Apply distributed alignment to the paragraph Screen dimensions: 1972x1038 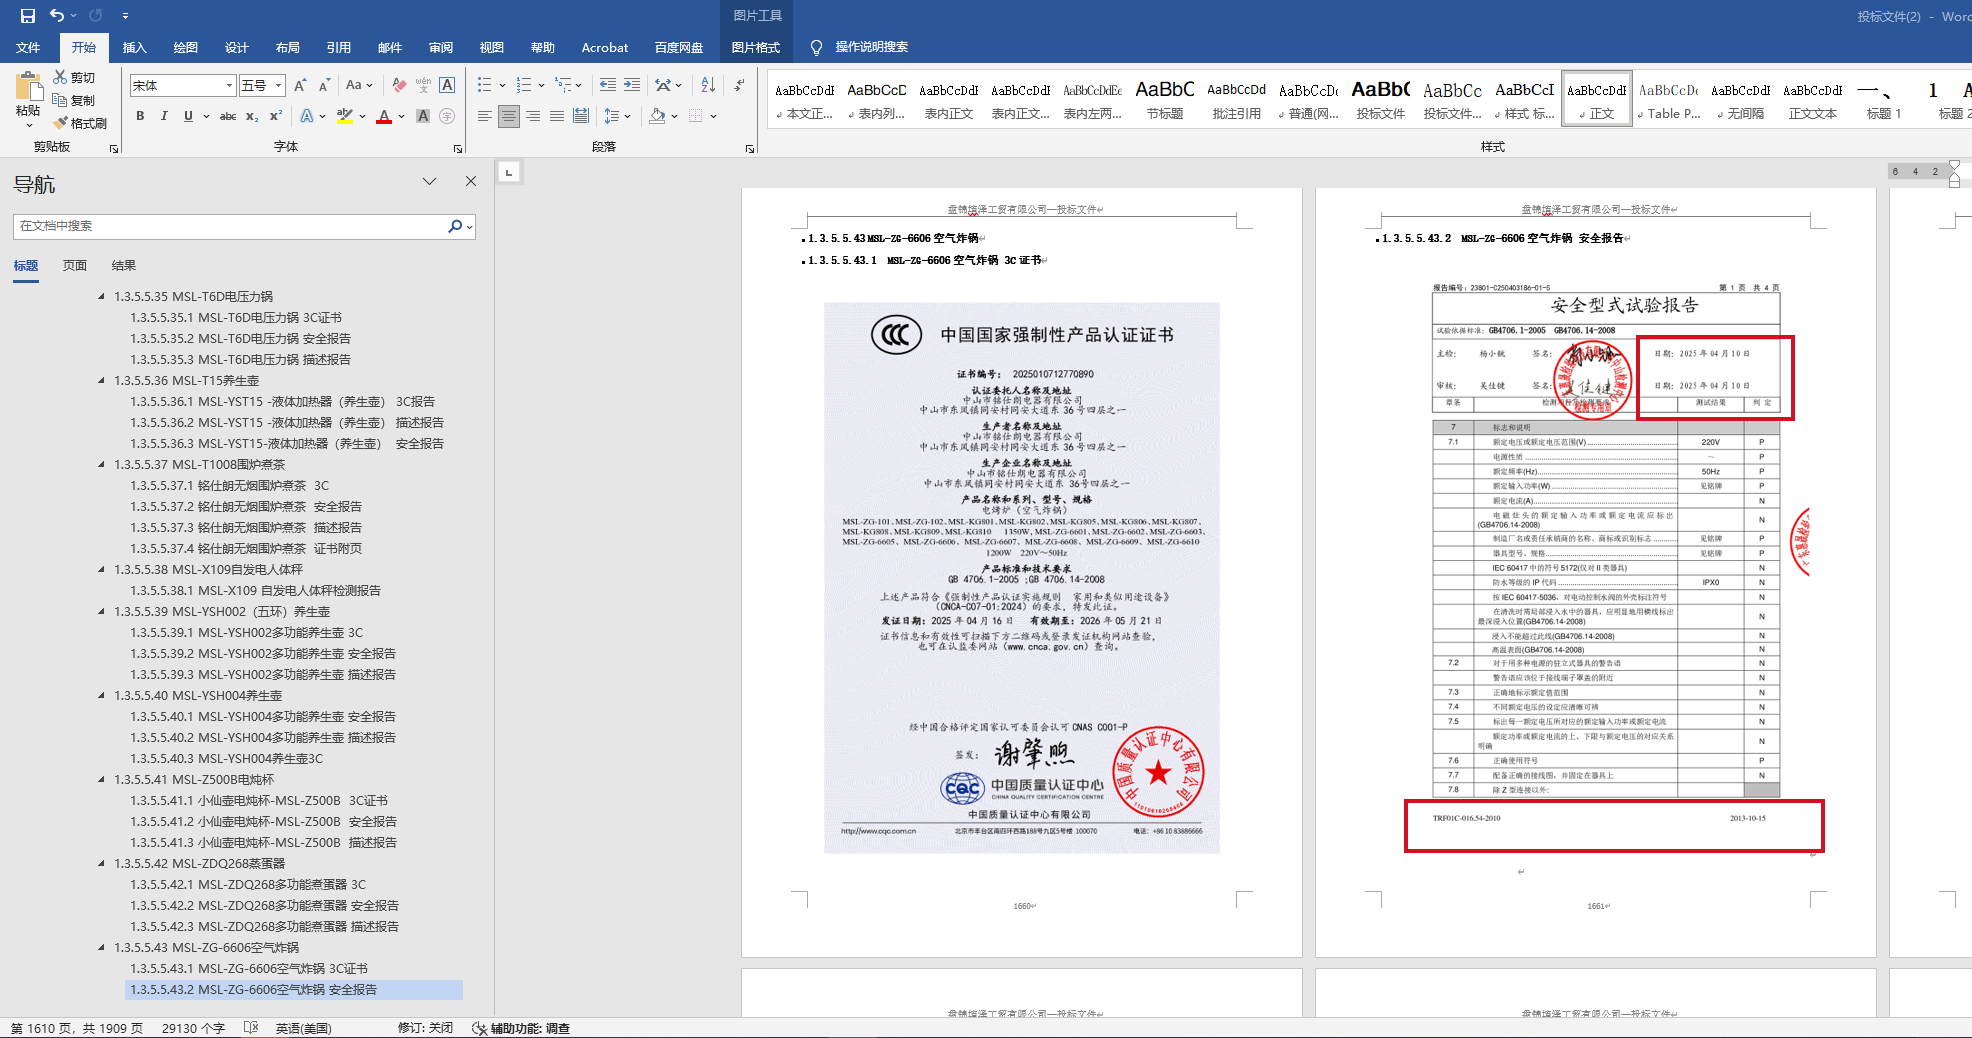[581, 116]
